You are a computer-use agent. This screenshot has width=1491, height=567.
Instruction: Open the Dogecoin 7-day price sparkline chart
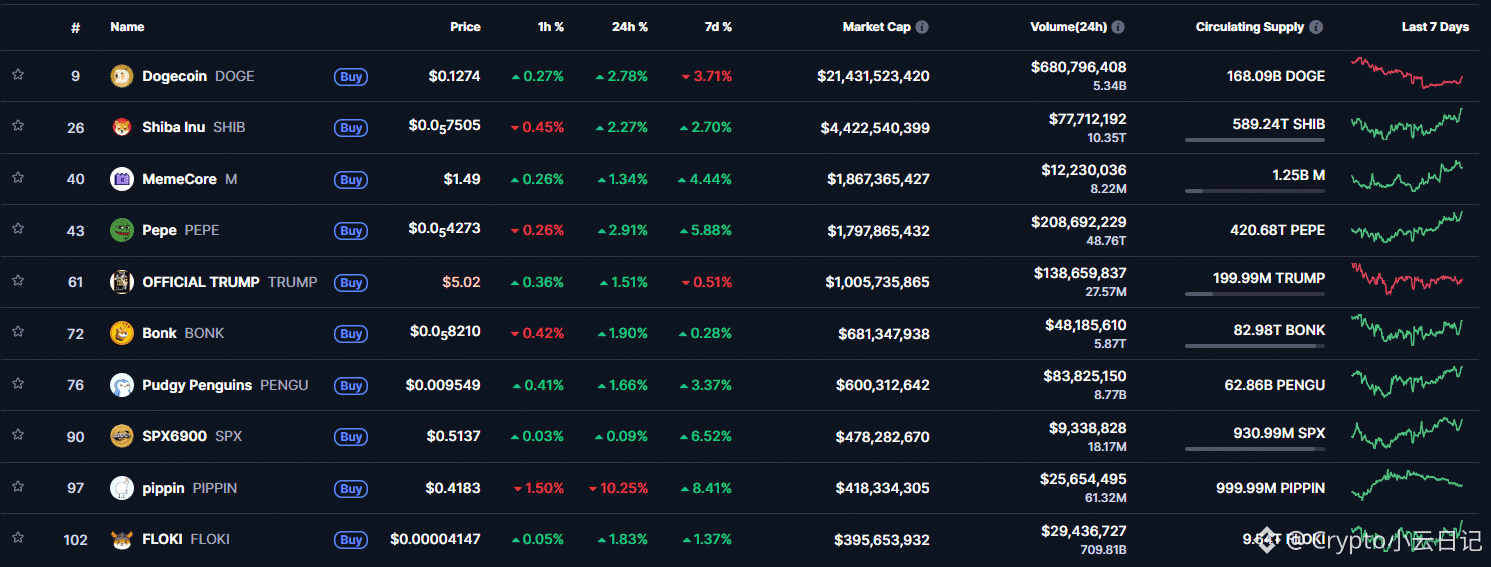1406,73
